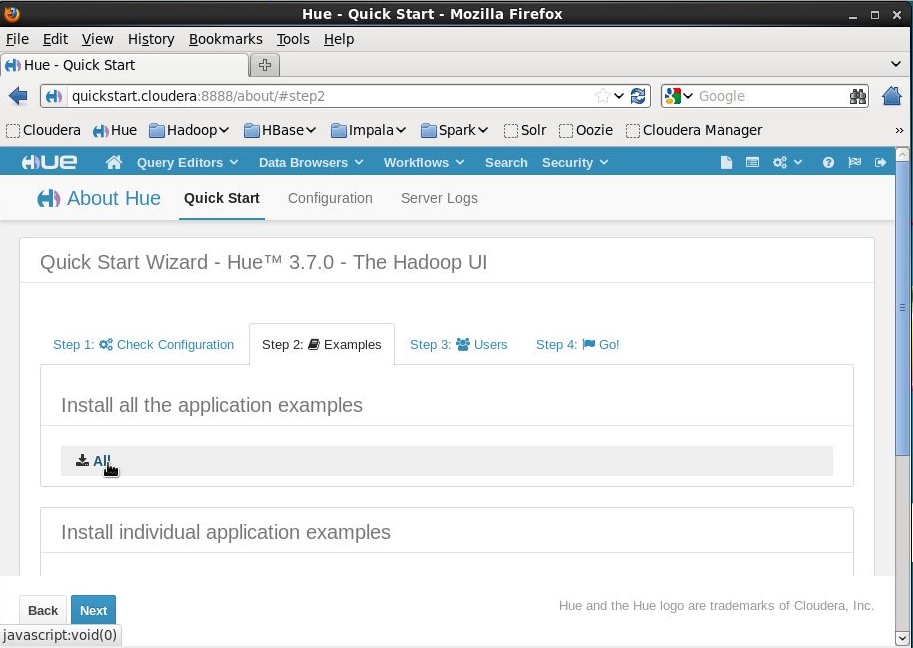913x648 pixels.
Task: Open the Bookmarks menu
Action: point(225,39)
